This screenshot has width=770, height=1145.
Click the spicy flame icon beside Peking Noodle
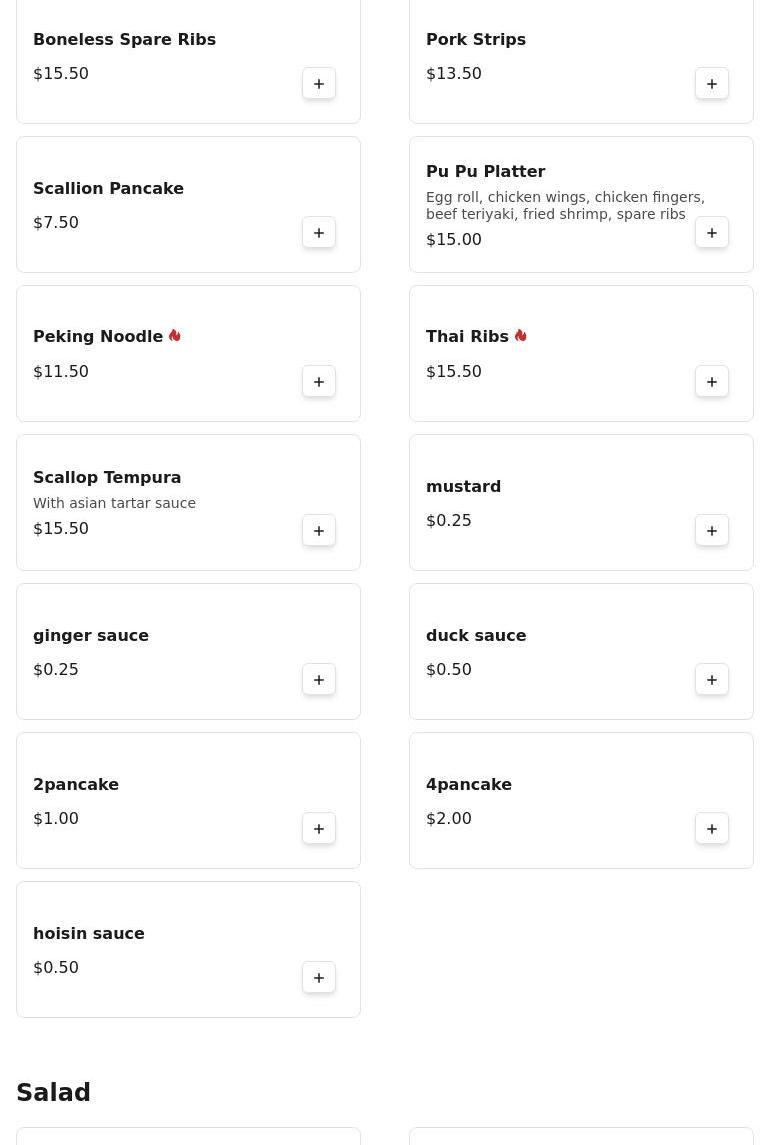[175, 336]
